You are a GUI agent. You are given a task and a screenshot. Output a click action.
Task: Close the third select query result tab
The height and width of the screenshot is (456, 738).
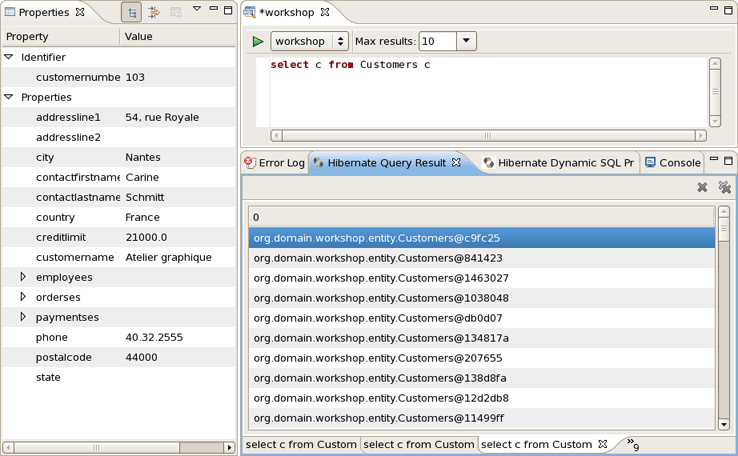click(603, 444)
